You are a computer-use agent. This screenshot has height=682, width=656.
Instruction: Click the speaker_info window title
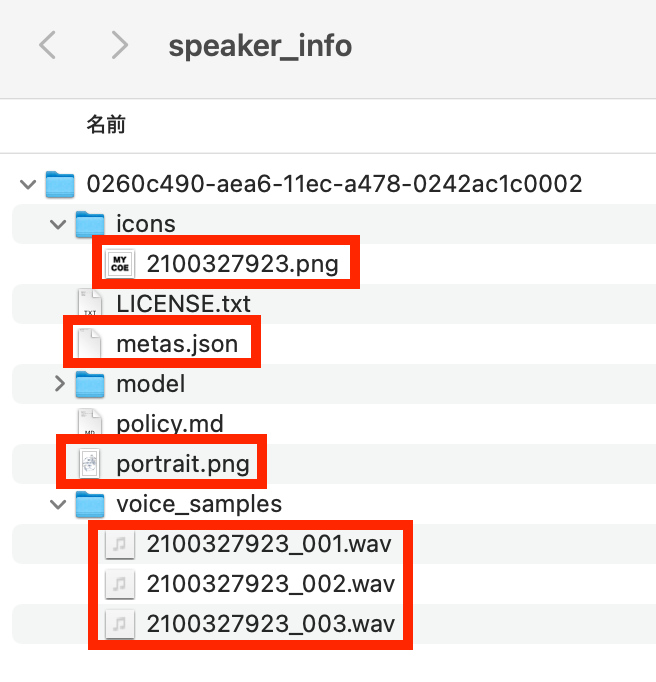point(260,46)
